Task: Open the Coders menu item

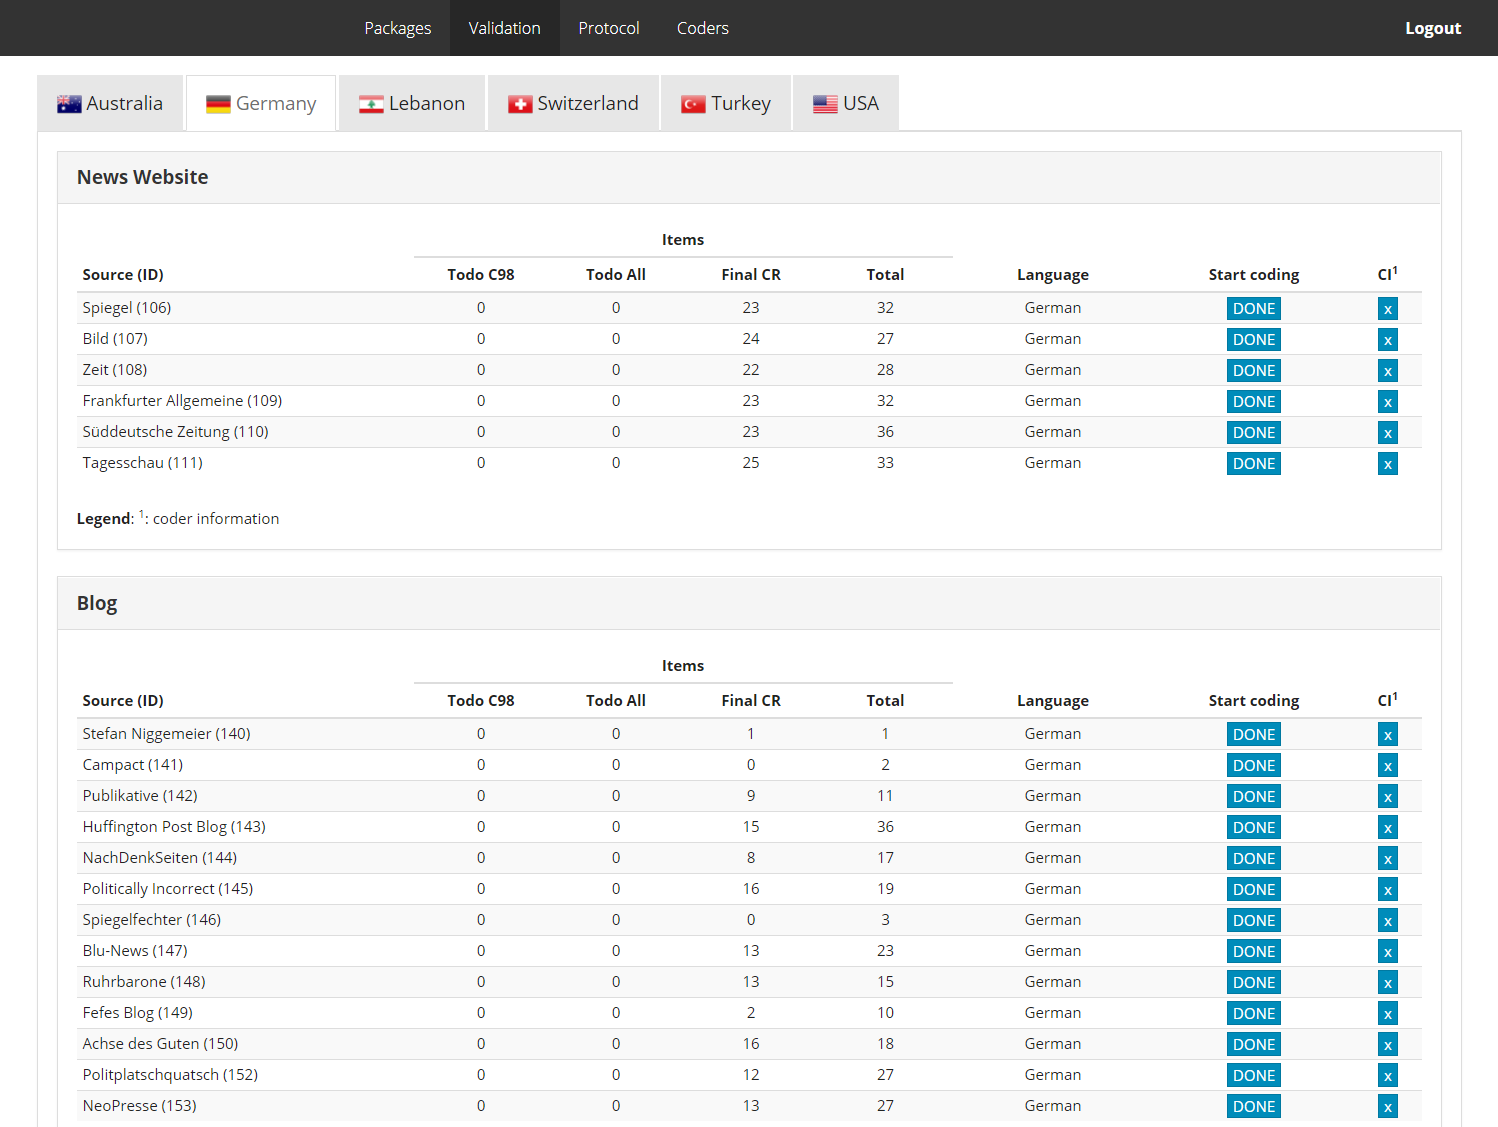Action: (703, 28)
